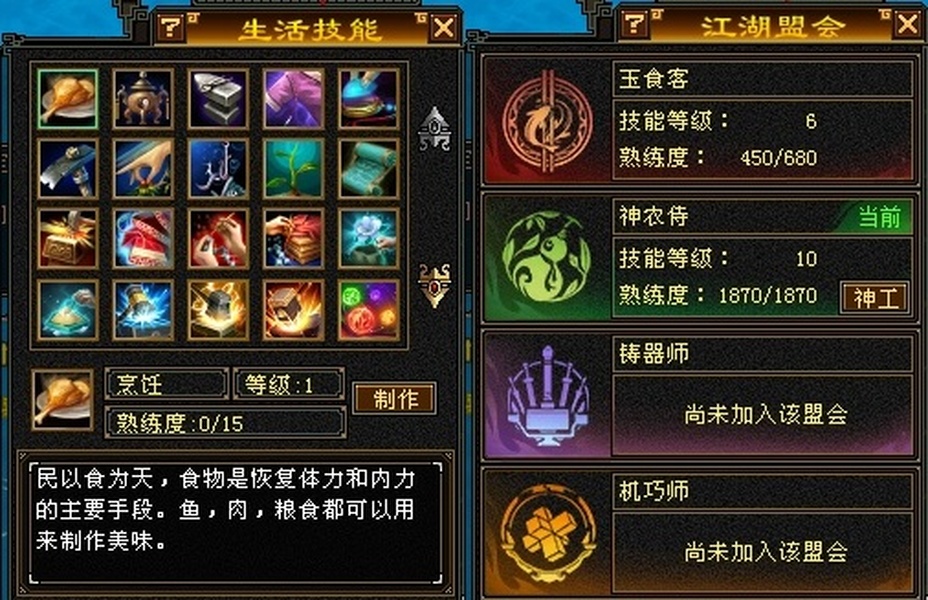Select the pickaxe mining skill icon
Screen dimensions: 928x600
tap(67, 169)
